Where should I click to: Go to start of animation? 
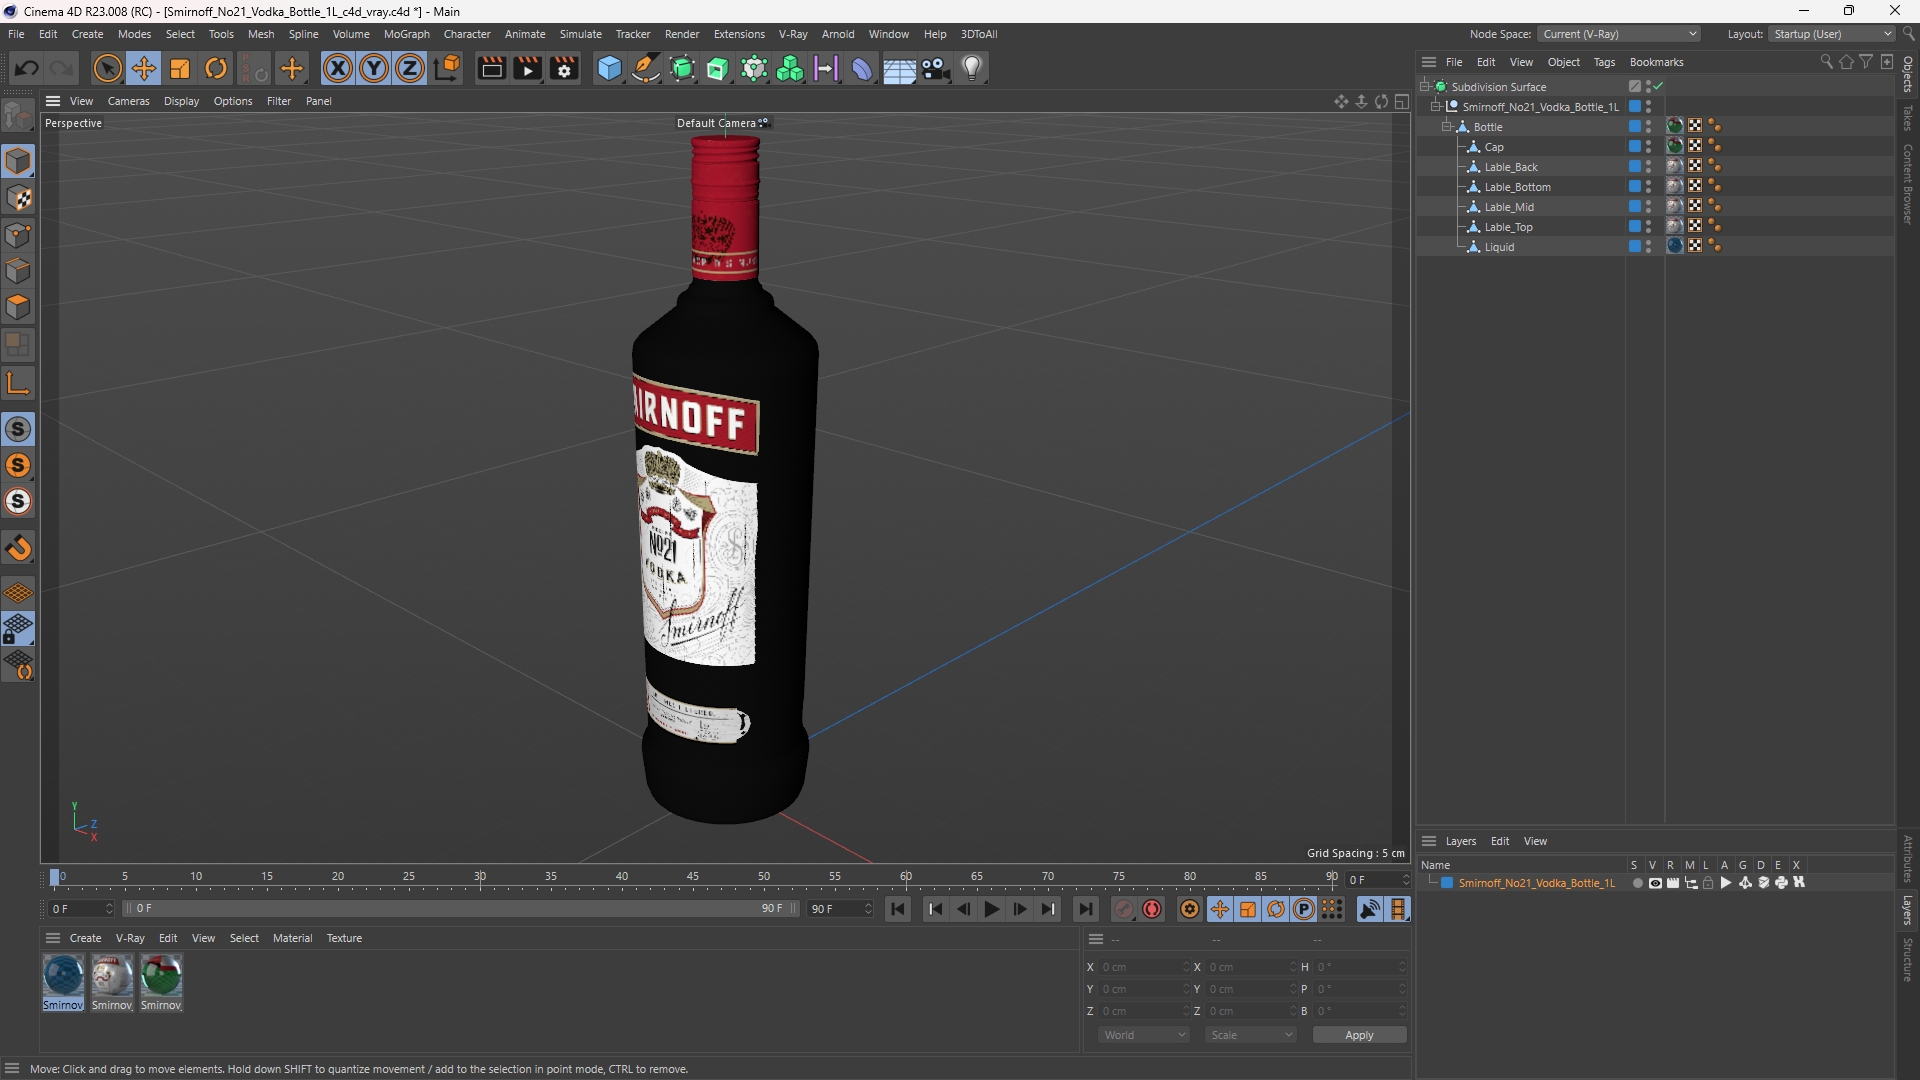[x=898, y=909]
